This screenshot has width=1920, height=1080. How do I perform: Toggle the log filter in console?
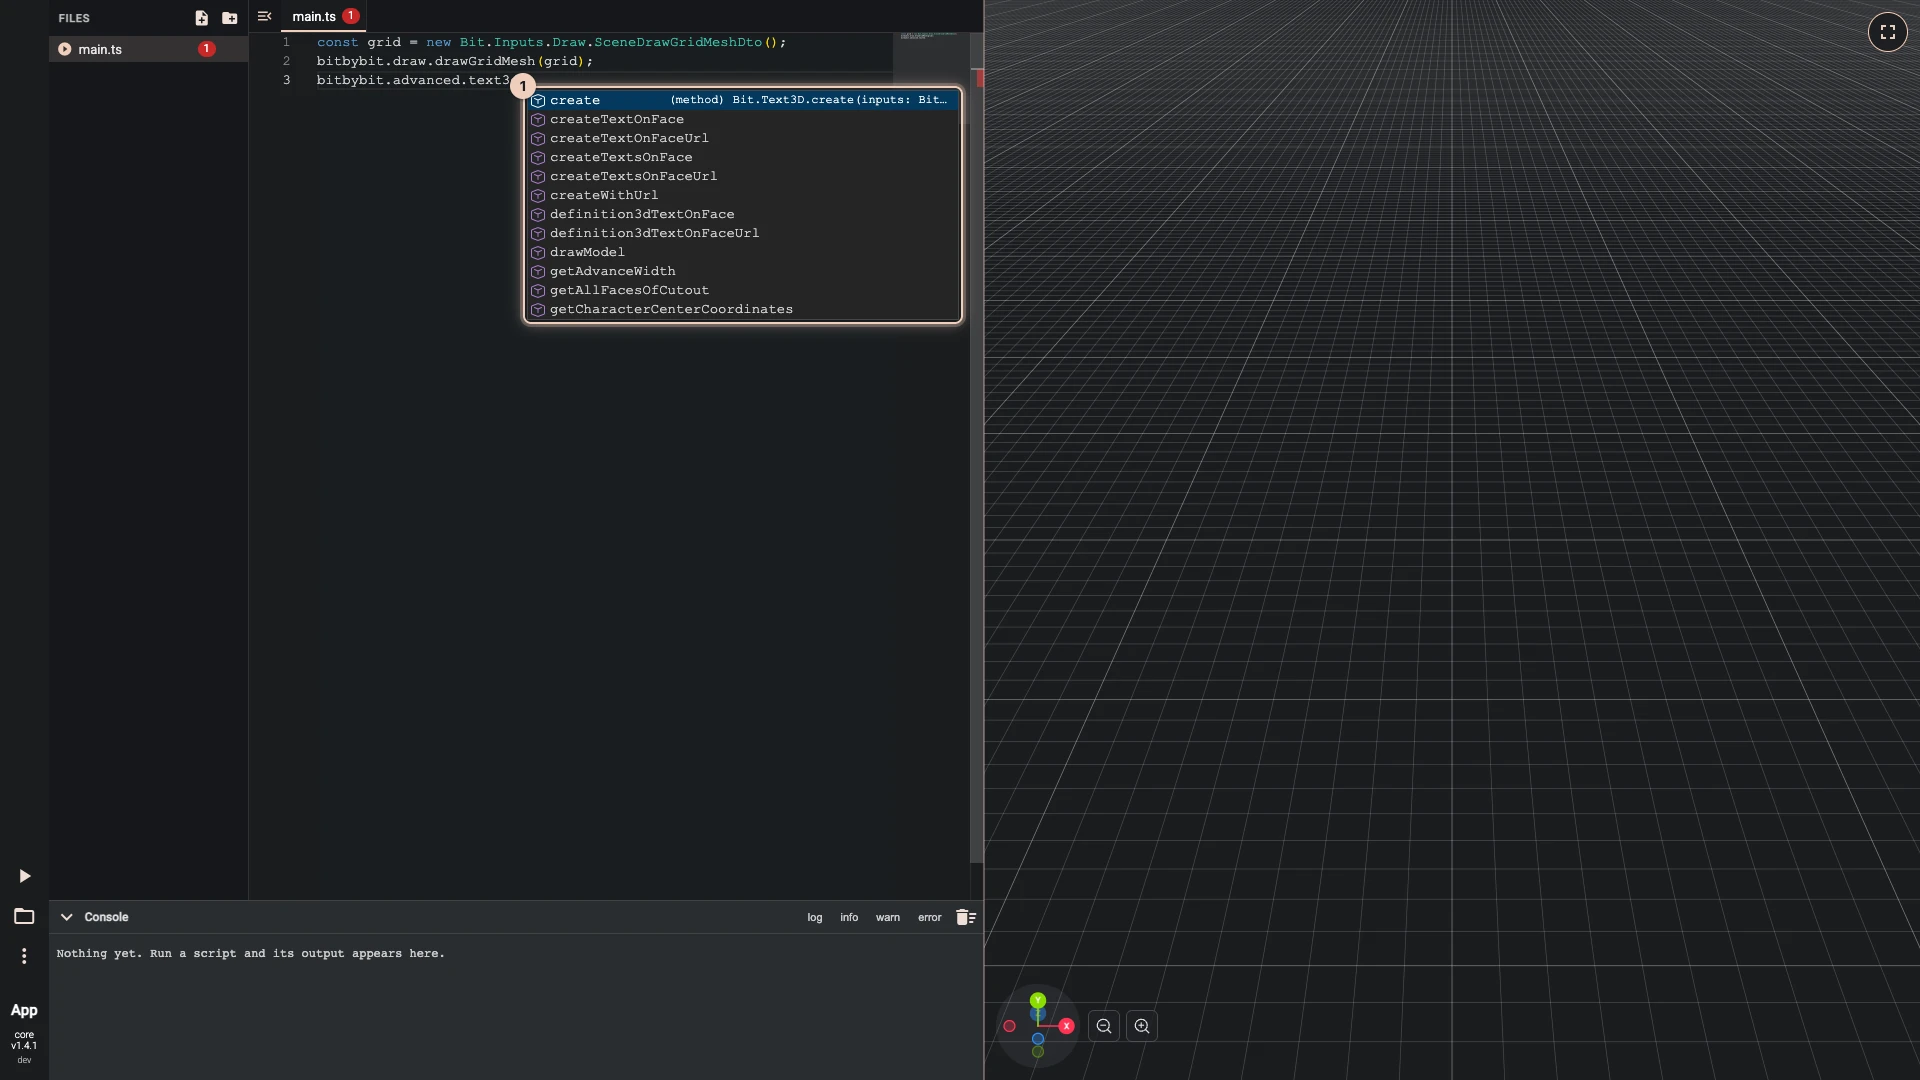(815, 917)
